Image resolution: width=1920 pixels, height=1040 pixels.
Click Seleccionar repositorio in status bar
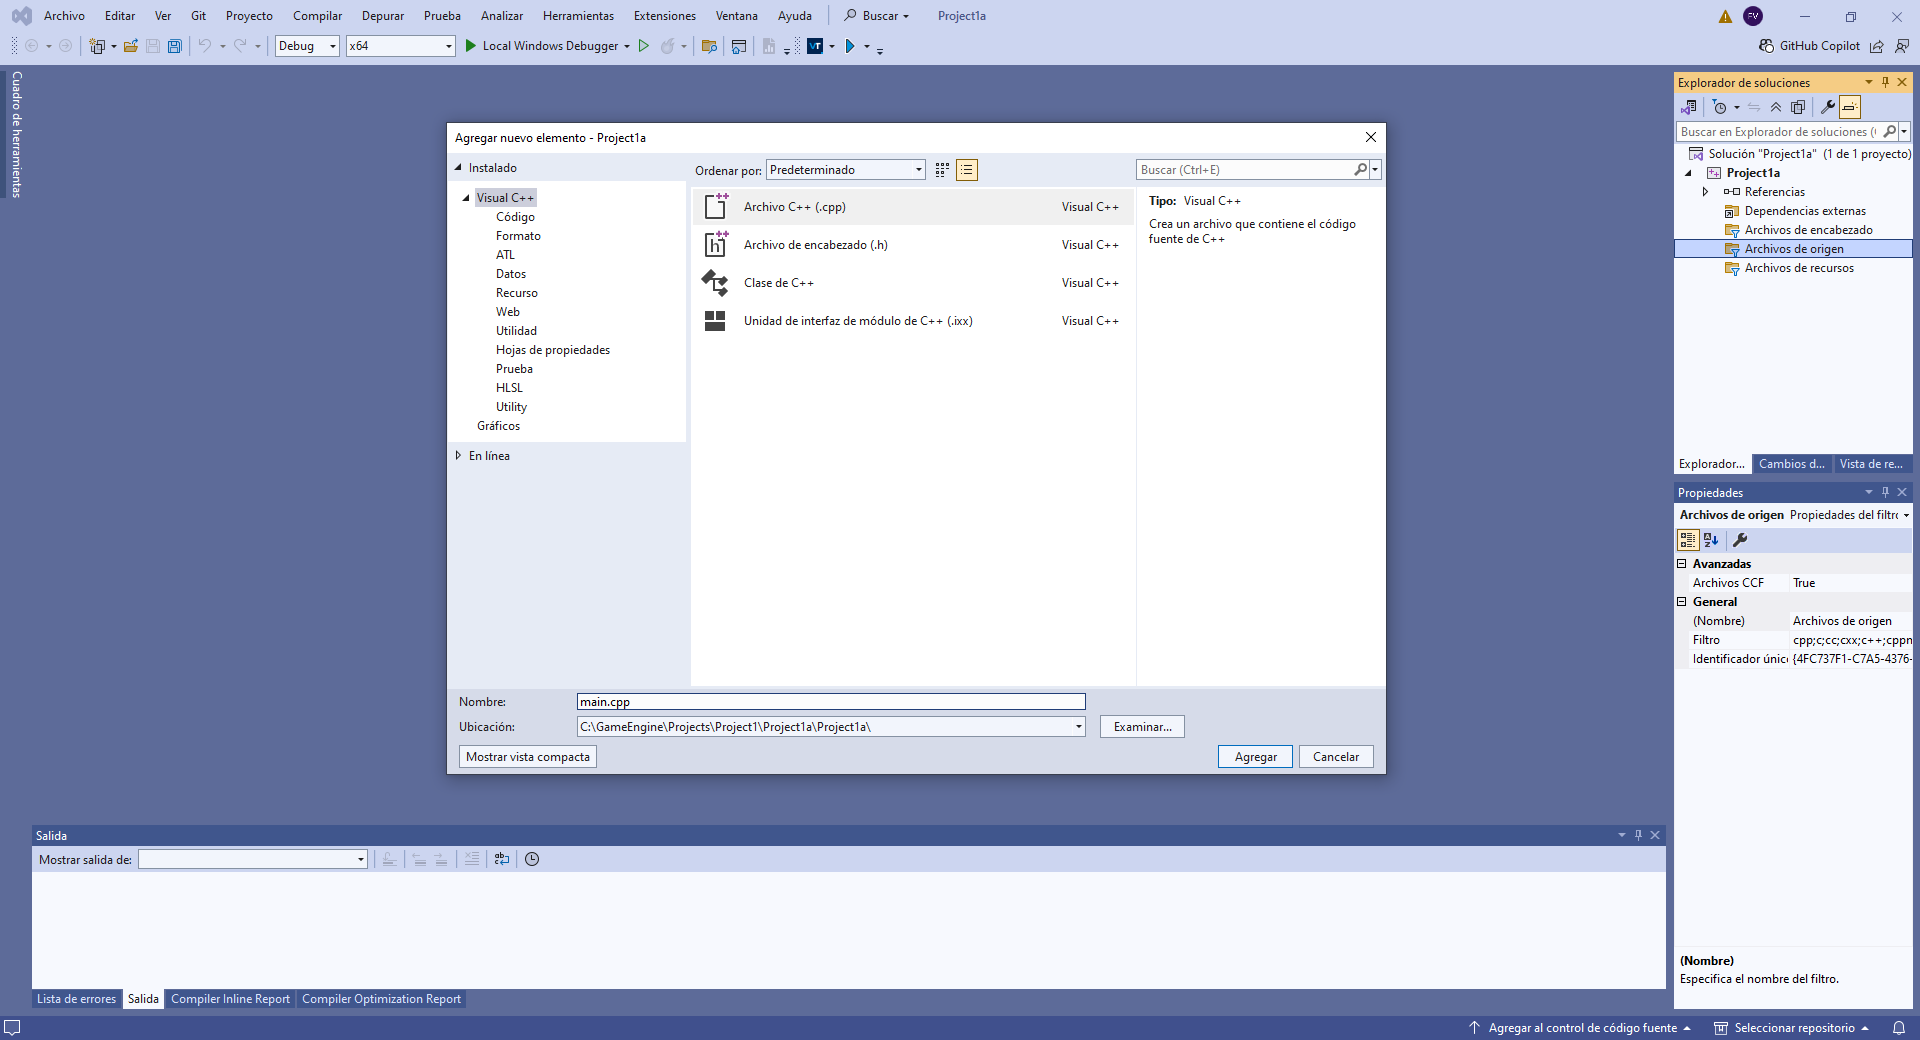point(1793,1028)
